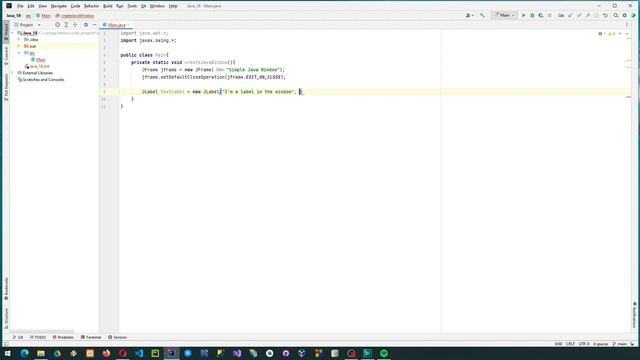Open Spotify from the taskbar

tap(384, 353)
